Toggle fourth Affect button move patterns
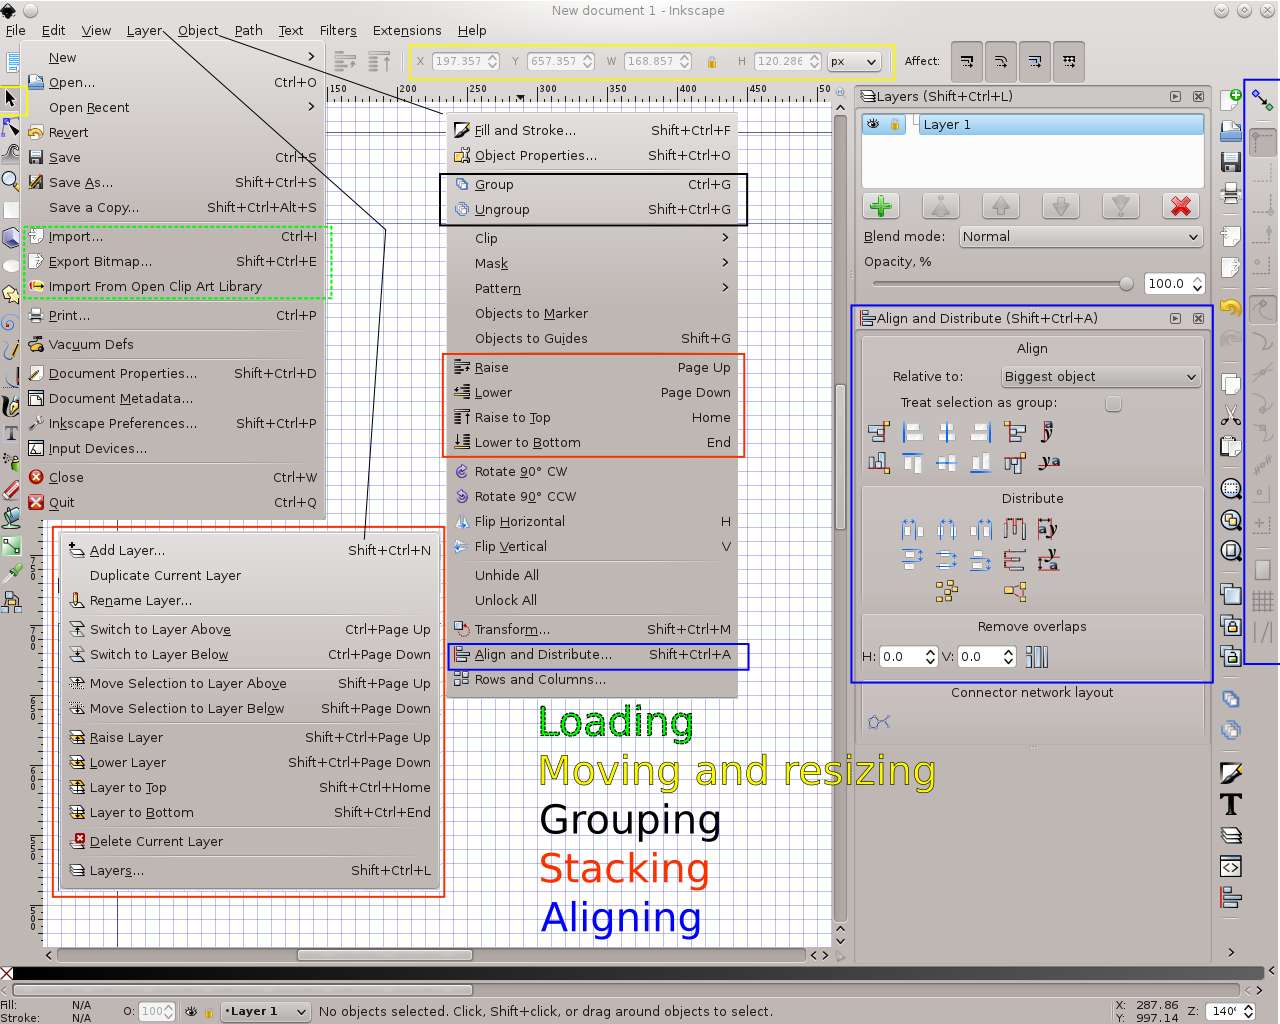 1069,61
